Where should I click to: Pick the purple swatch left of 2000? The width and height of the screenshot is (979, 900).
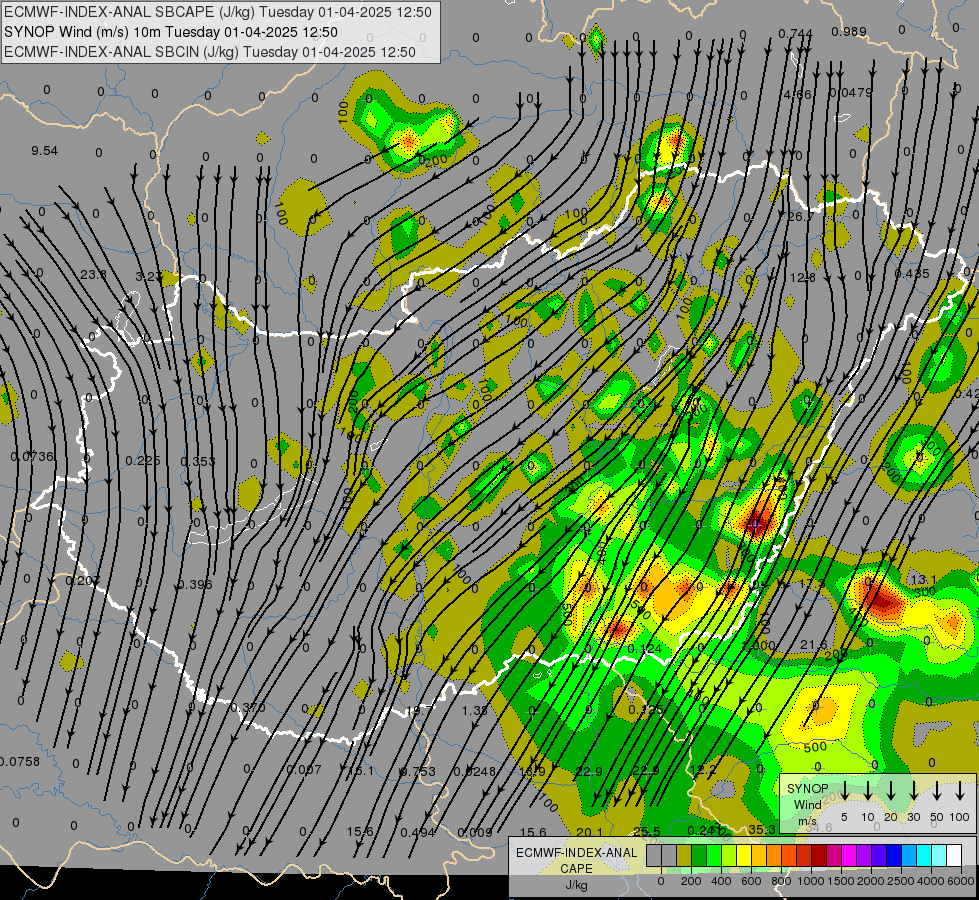863,856
